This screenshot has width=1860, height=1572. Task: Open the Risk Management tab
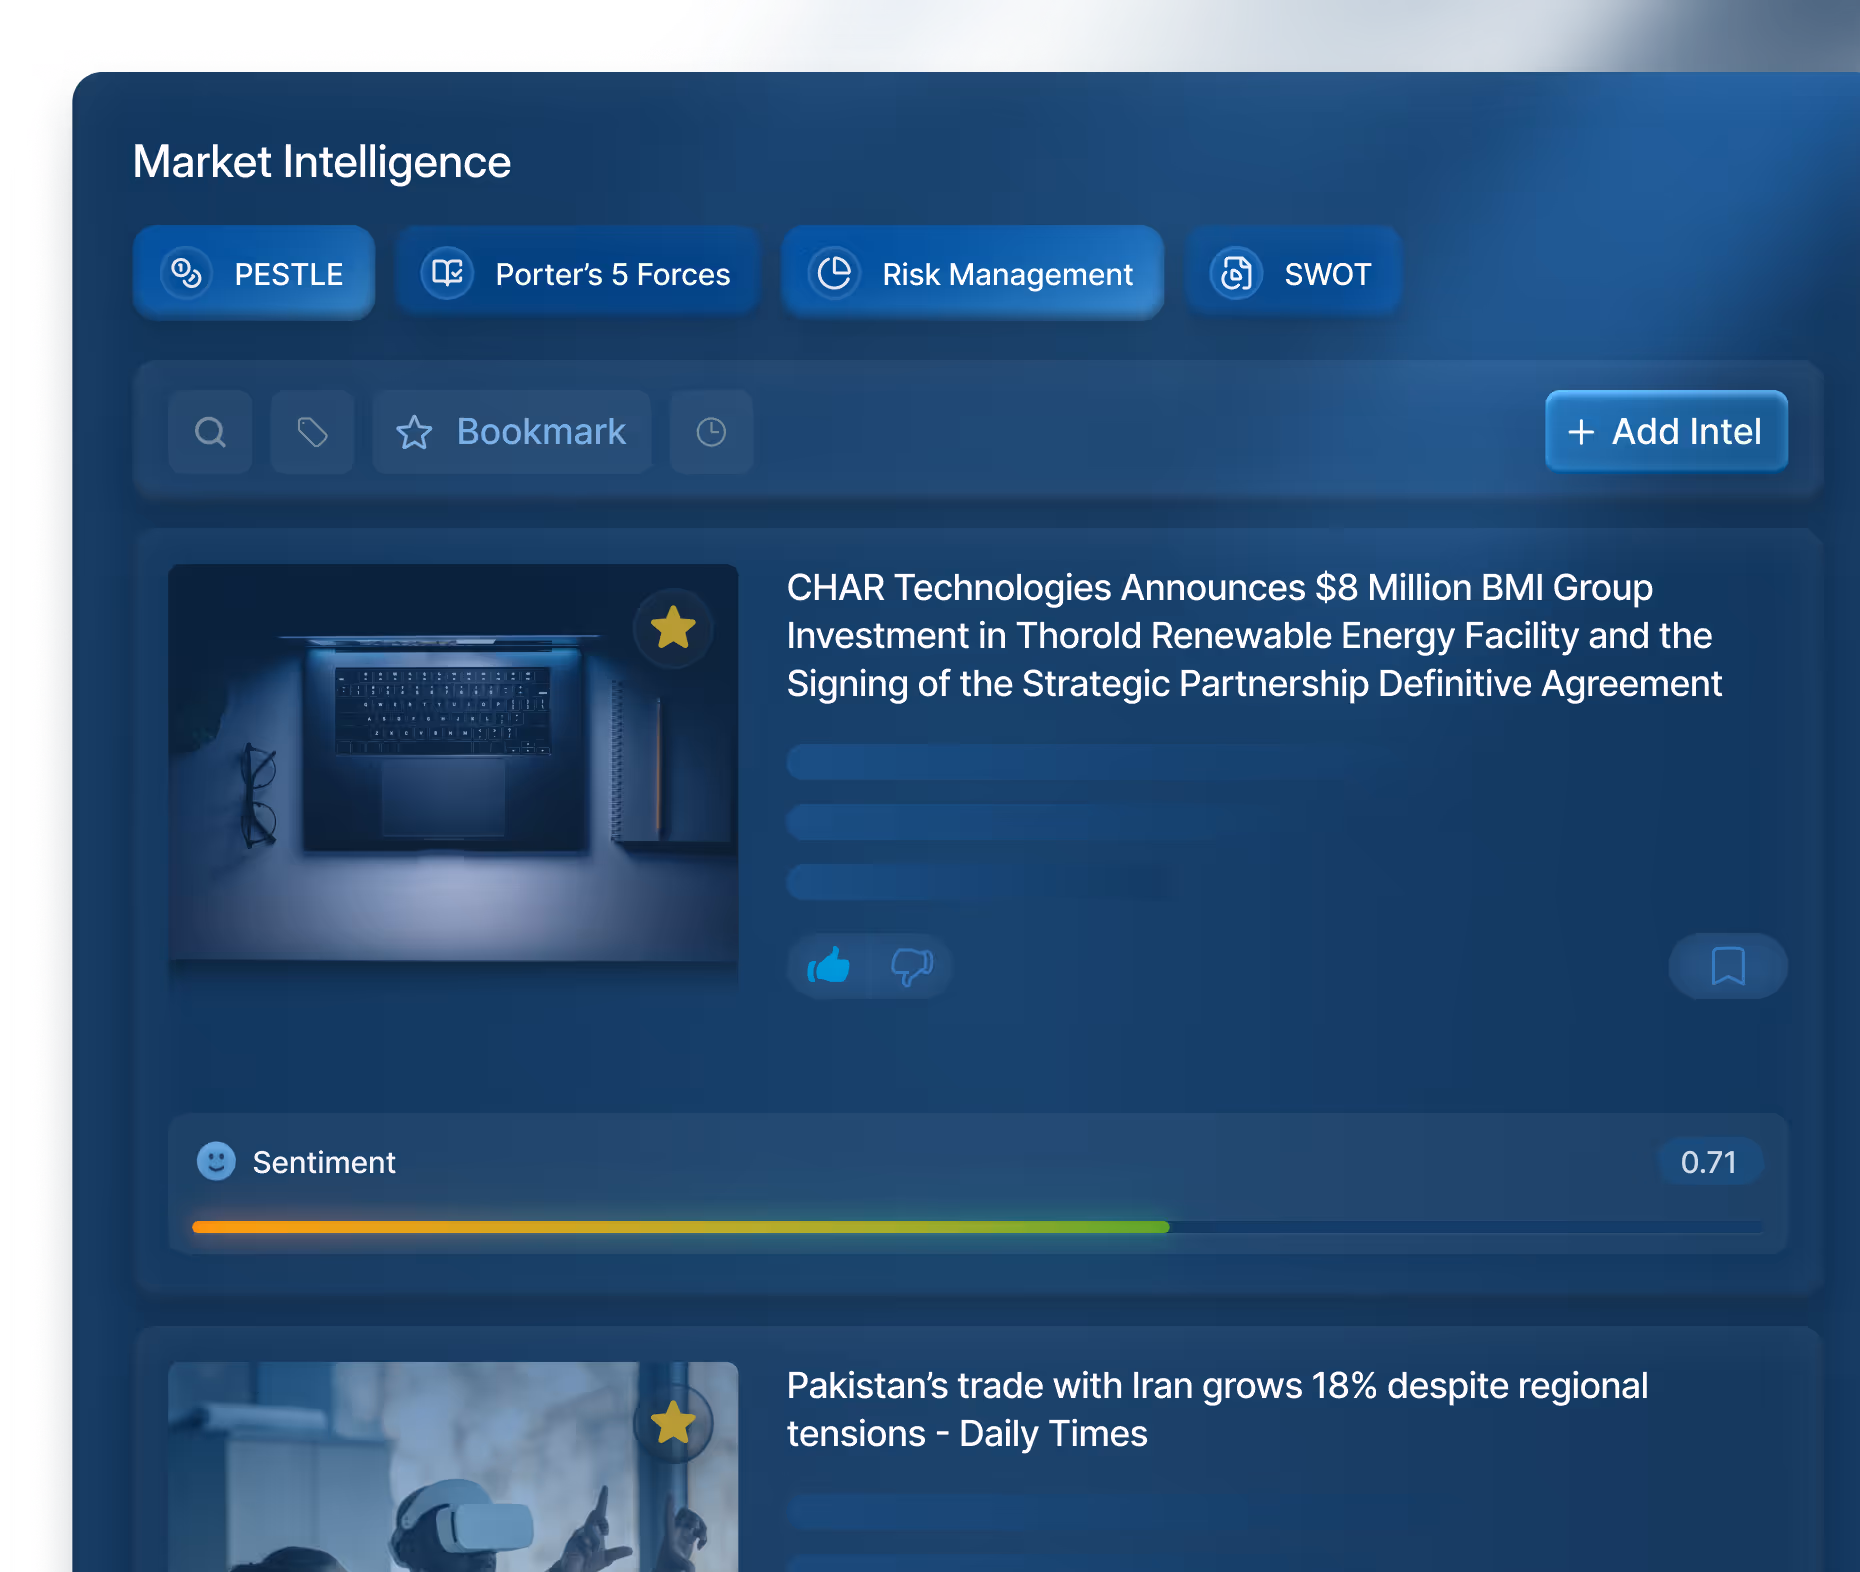[x=972, y=273]
